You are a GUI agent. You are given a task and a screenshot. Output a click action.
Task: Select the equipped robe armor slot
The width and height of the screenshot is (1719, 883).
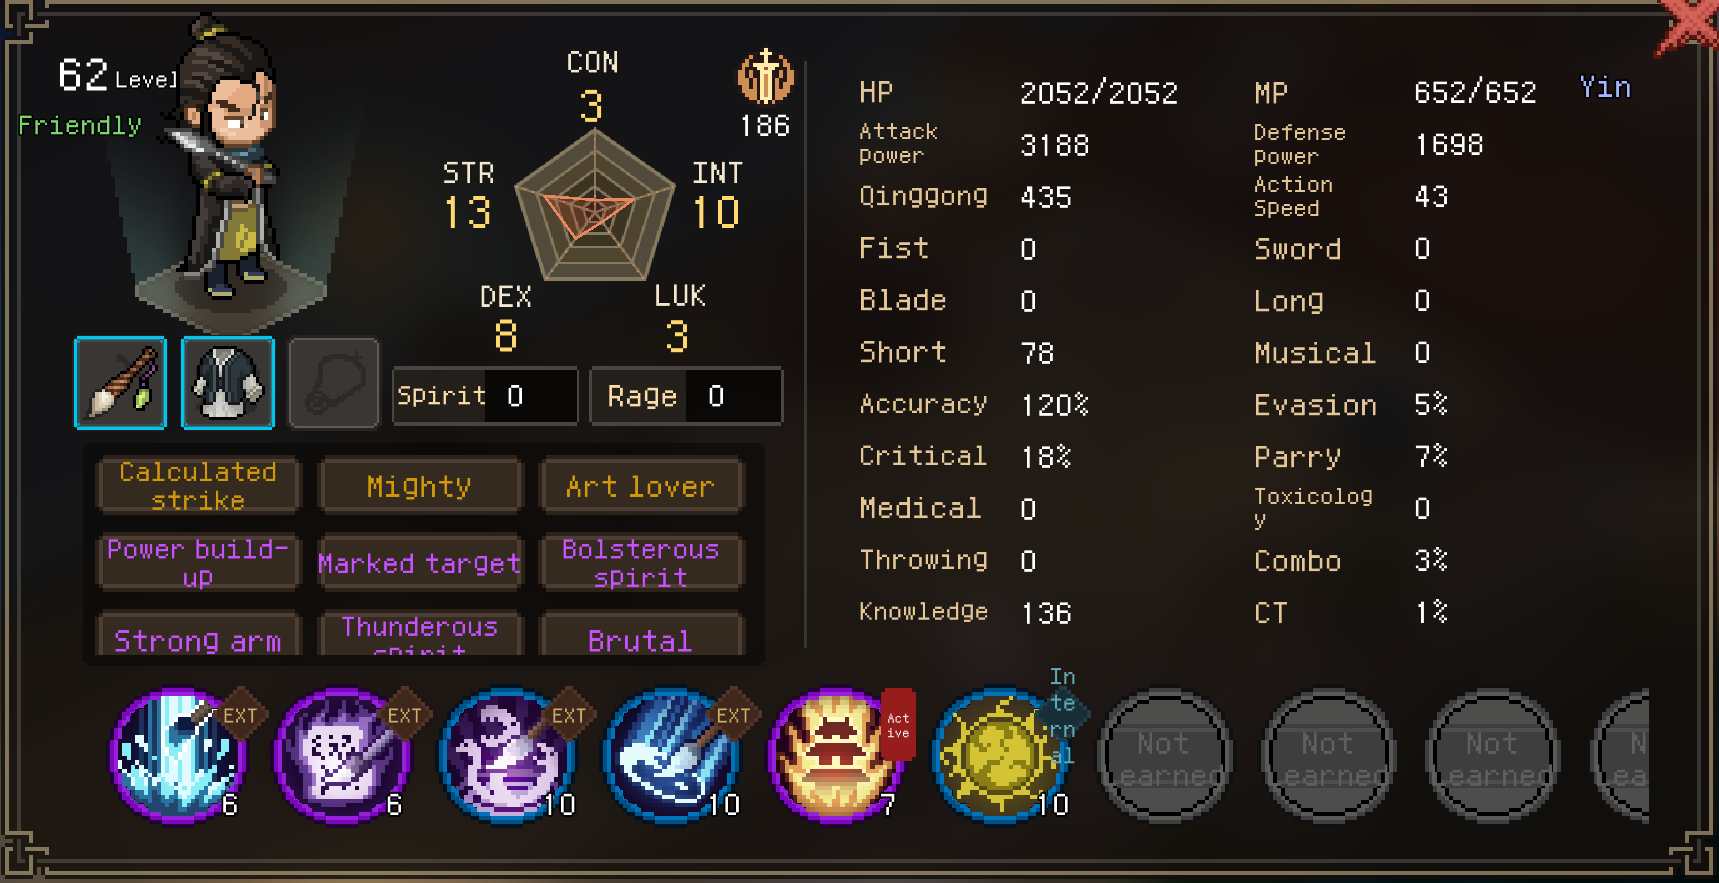coord(228,383)
